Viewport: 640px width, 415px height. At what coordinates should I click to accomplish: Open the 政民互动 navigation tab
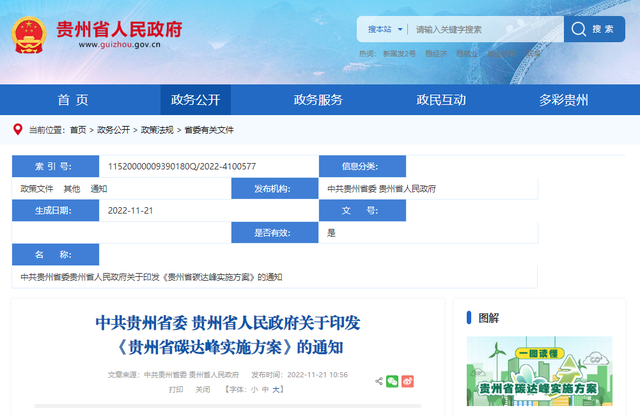tap(441, 100)
